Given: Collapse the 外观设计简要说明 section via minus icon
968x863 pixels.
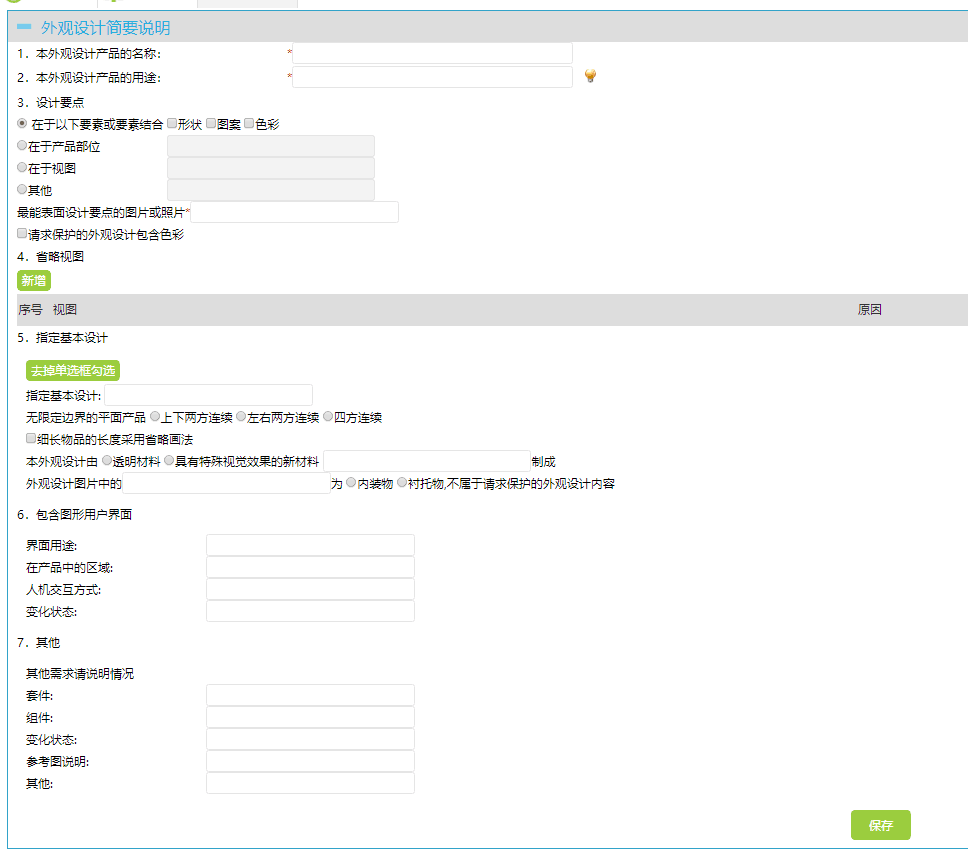Looking at the screenshot, I should point(24,27).
